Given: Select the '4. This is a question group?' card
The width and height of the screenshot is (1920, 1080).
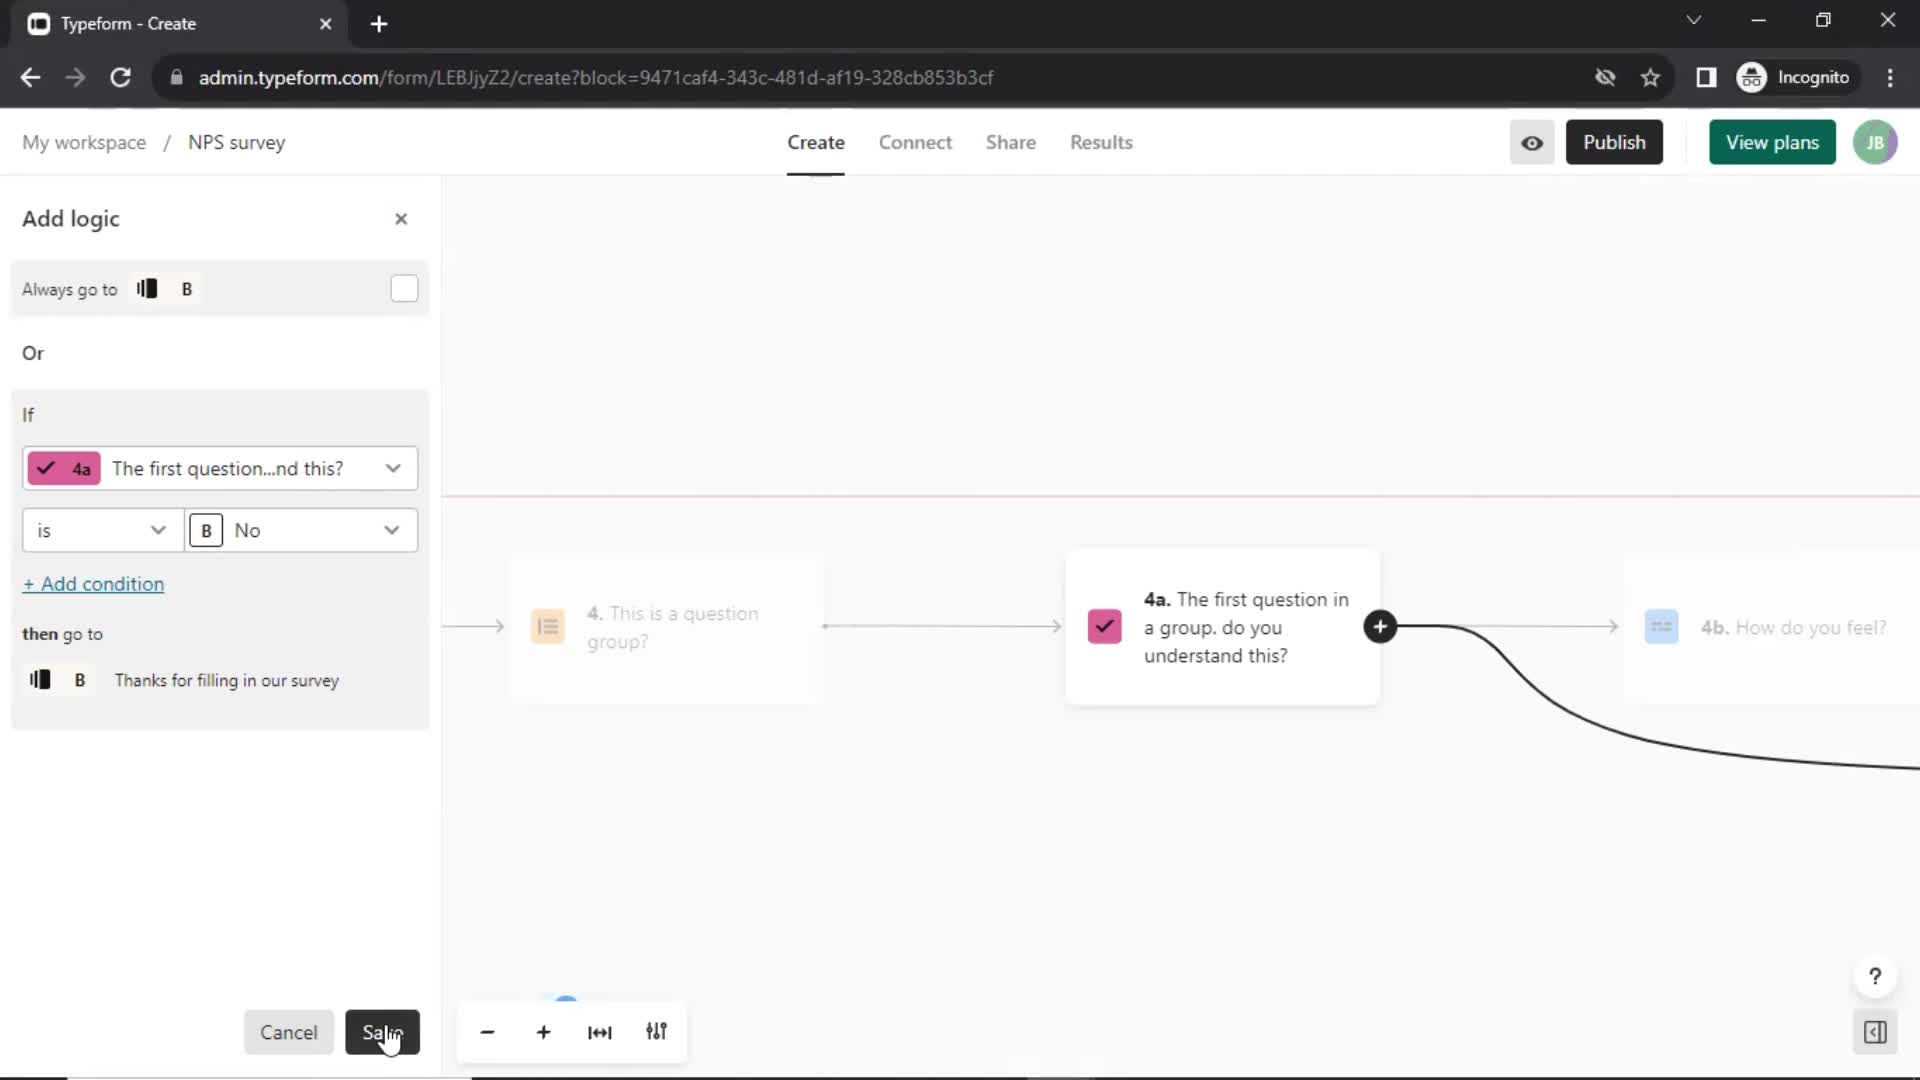Looking at the screenshot, I should 665,627.
